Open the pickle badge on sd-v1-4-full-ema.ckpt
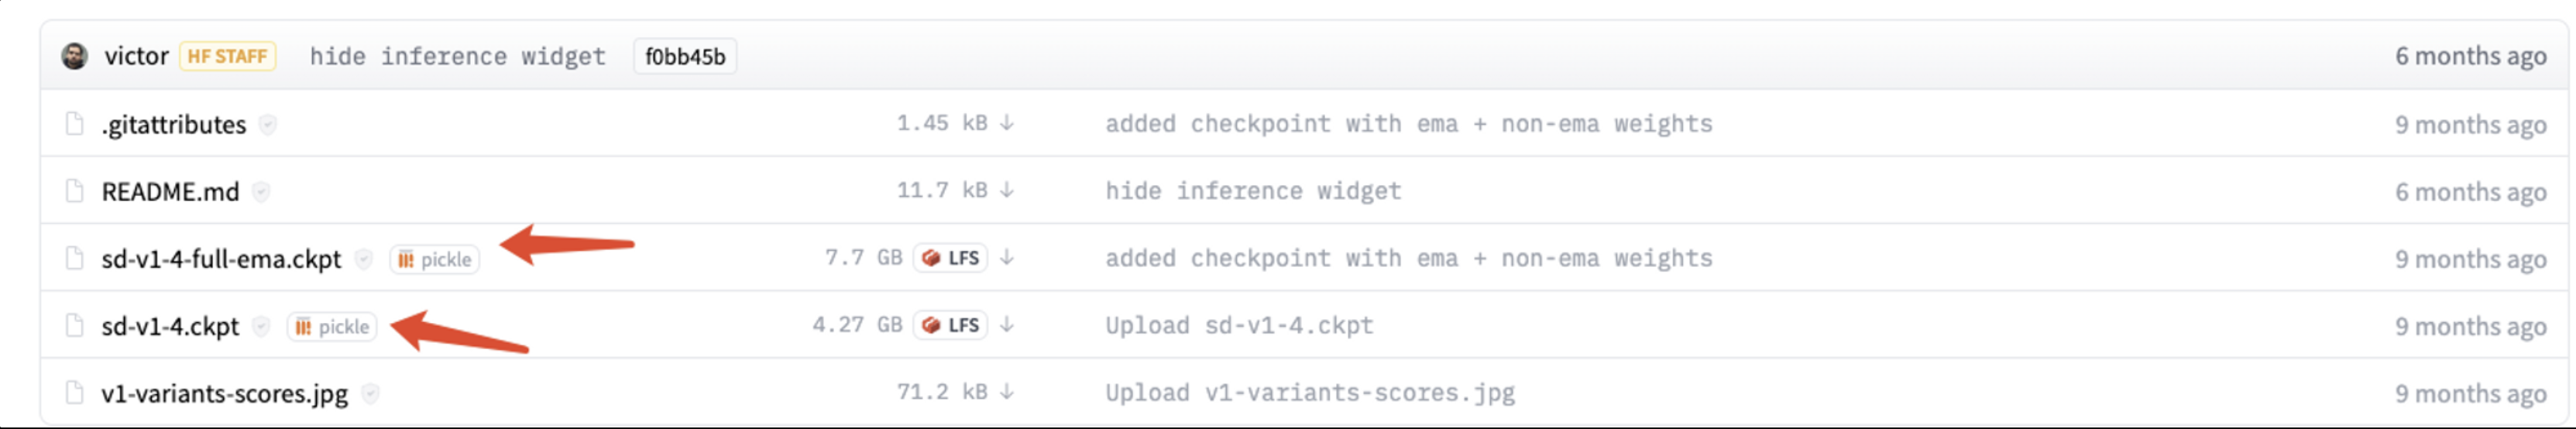2576x429 pixels. (435, 260)
